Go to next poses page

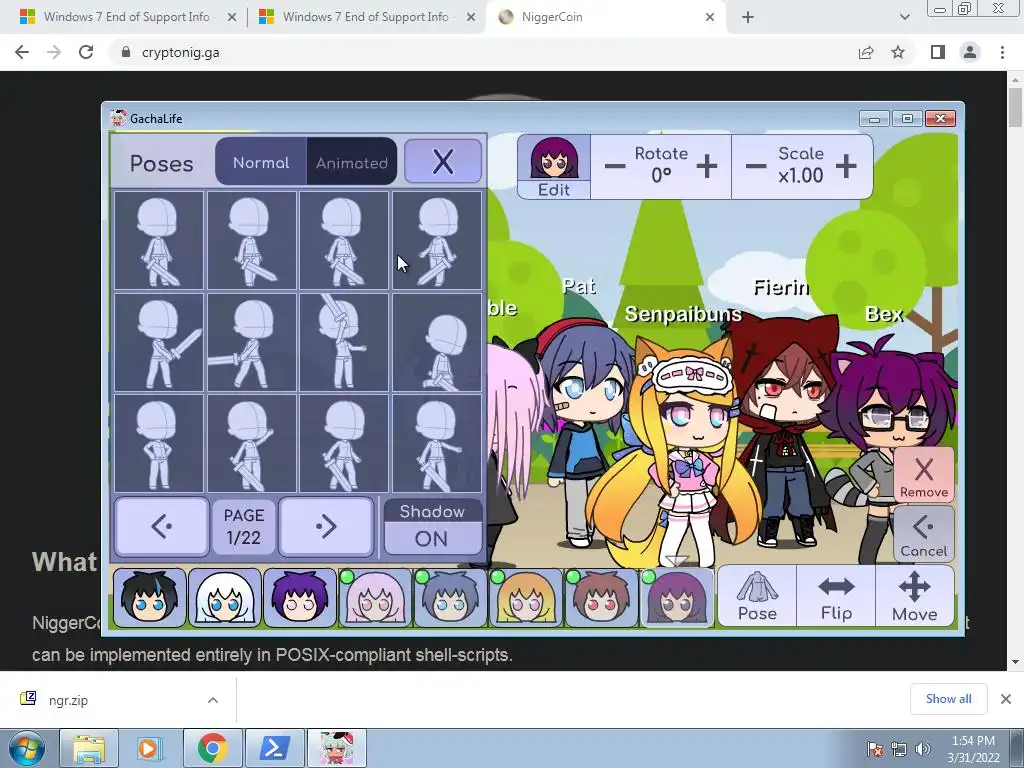click(x=326, y=526)
